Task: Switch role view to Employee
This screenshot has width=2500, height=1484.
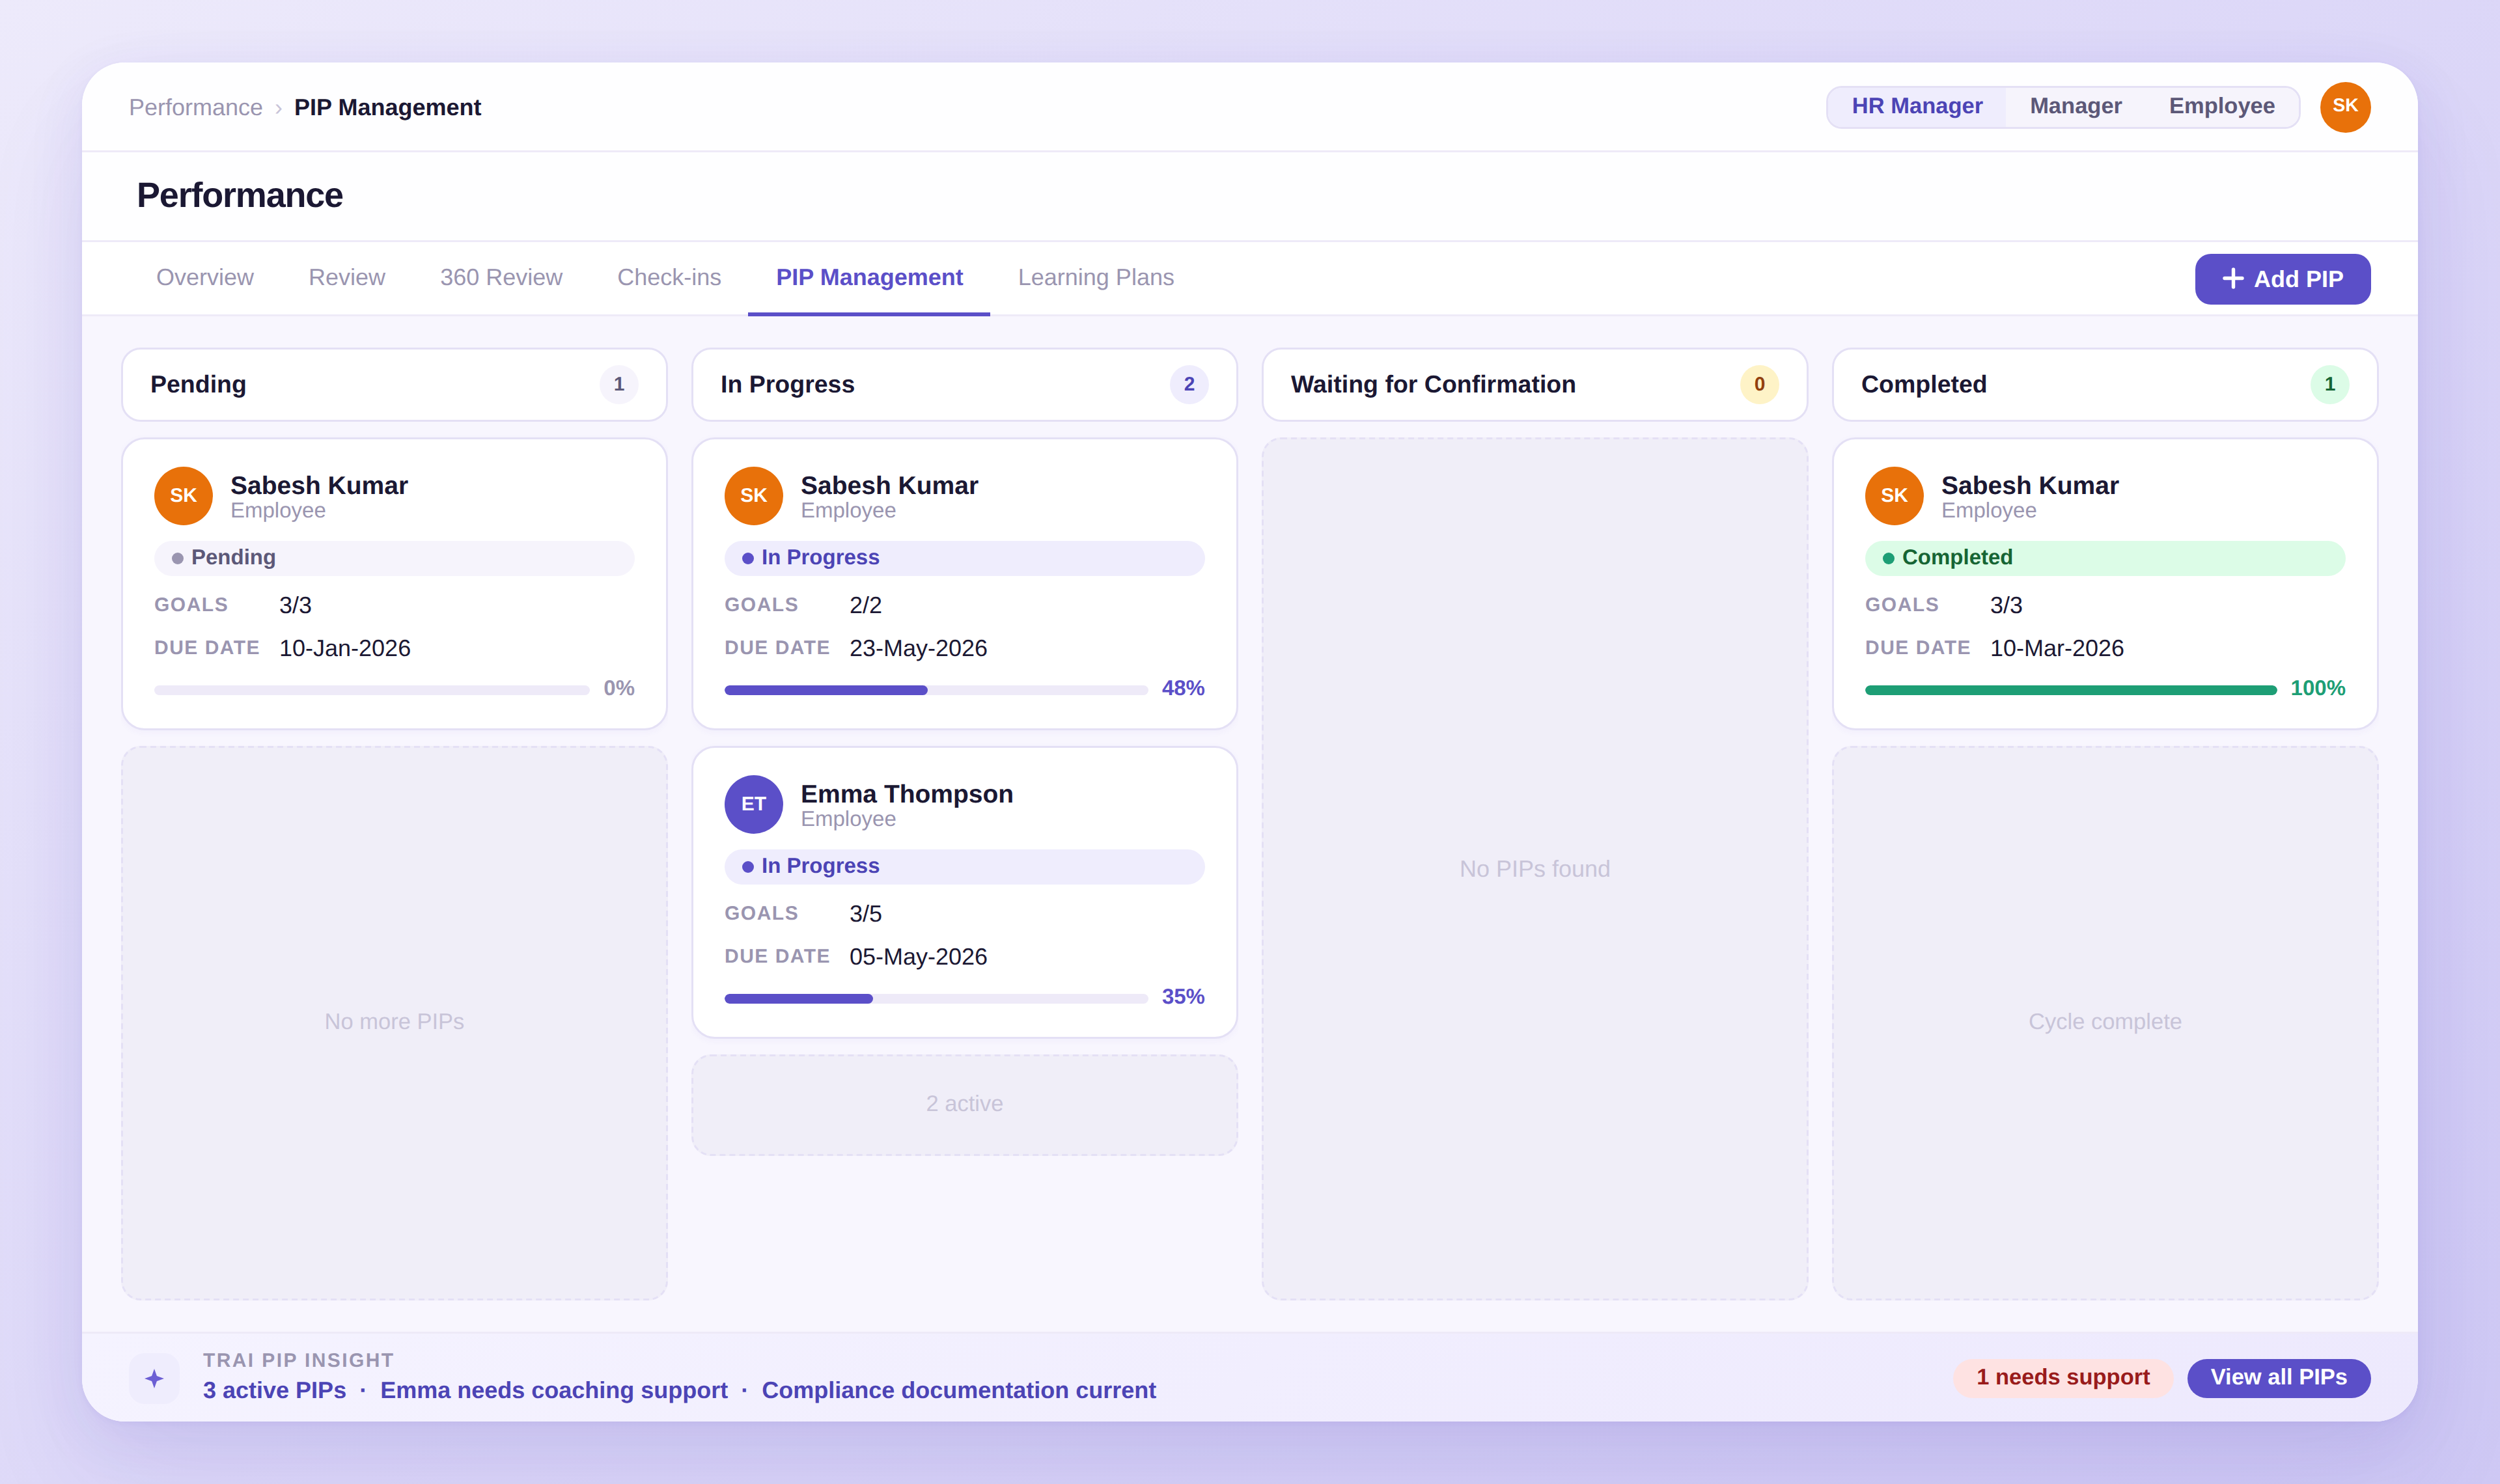Action: pyautogui.click(x=2221, y=107)
